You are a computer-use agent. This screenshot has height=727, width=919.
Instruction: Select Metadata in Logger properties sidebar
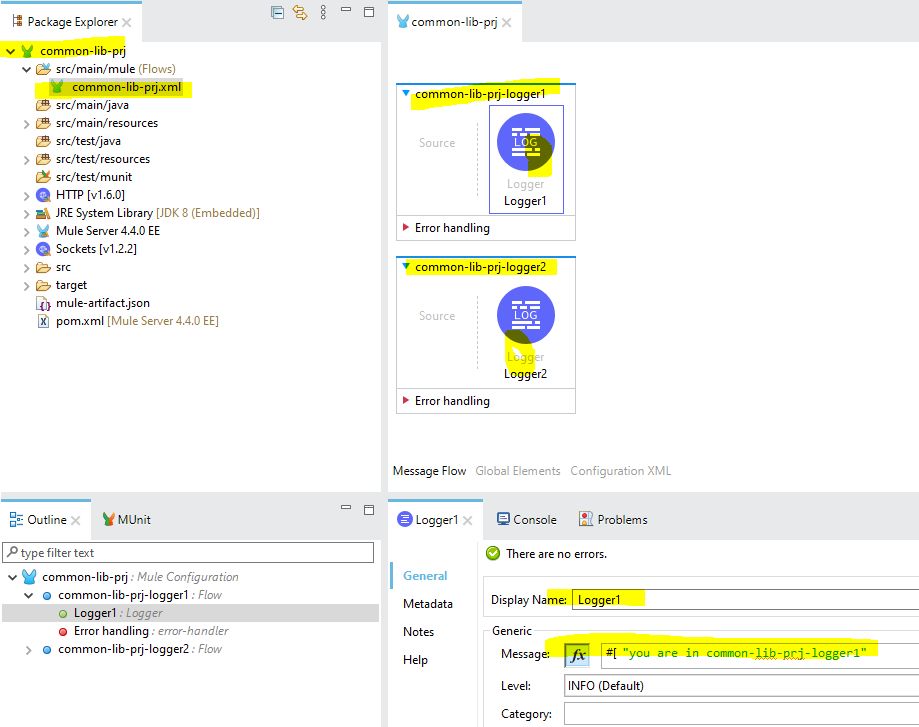(427, 604)
